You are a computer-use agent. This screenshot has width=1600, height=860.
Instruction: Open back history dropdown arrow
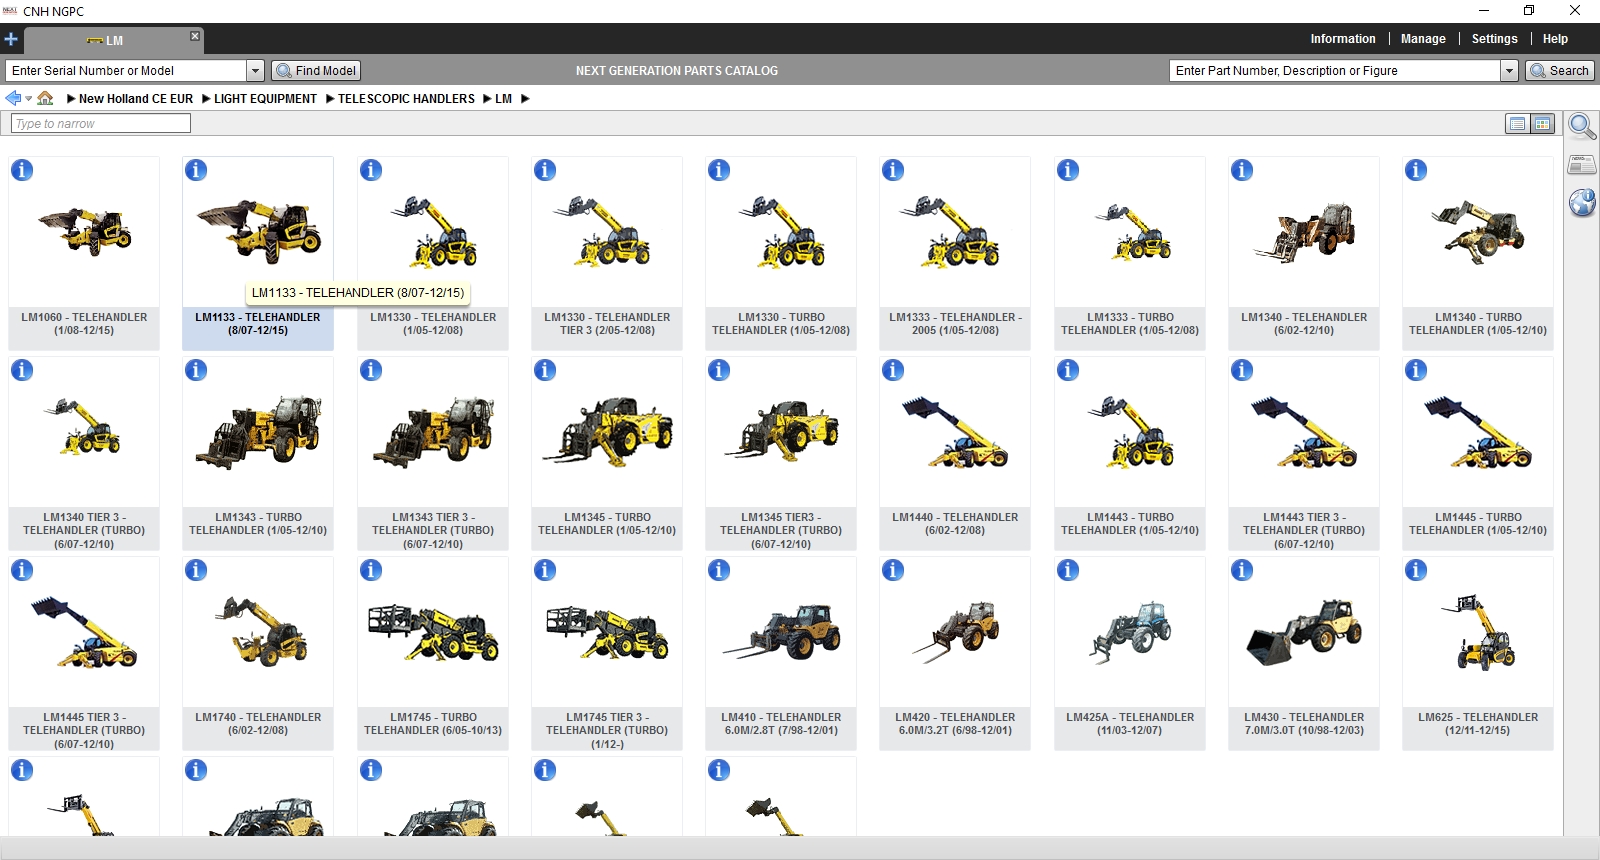tap(28, 99)
